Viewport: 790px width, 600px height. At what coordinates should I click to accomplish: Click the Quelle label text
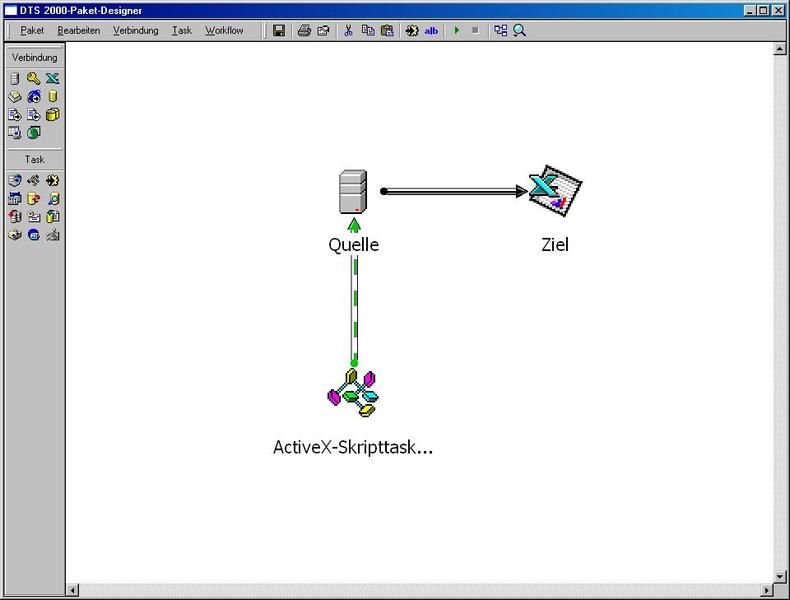[354, 245]
